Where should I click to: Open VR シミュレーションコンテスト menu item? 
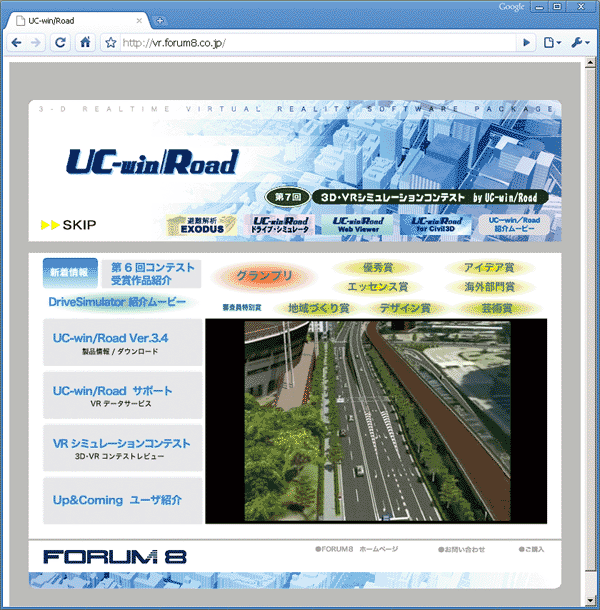[x=123, y=448]
